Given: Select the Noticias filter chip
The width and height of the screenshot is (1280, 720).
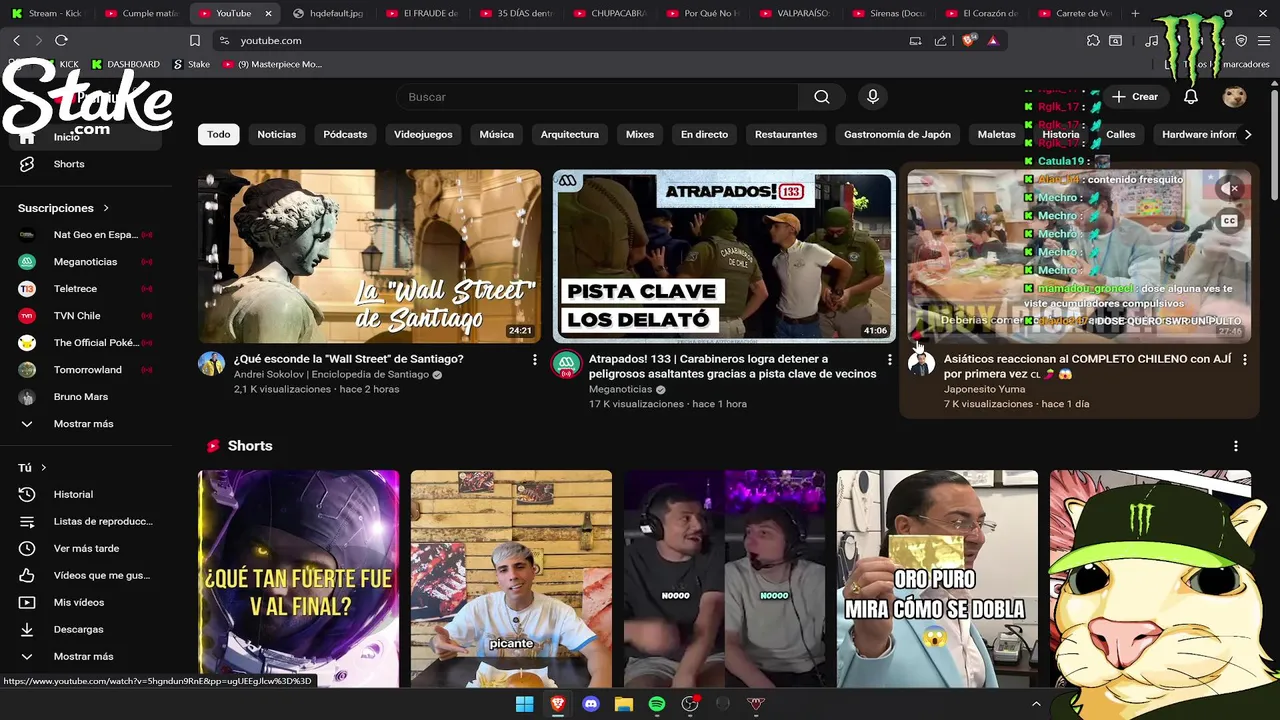Looking at the screenshot, I should click(277, 134).
